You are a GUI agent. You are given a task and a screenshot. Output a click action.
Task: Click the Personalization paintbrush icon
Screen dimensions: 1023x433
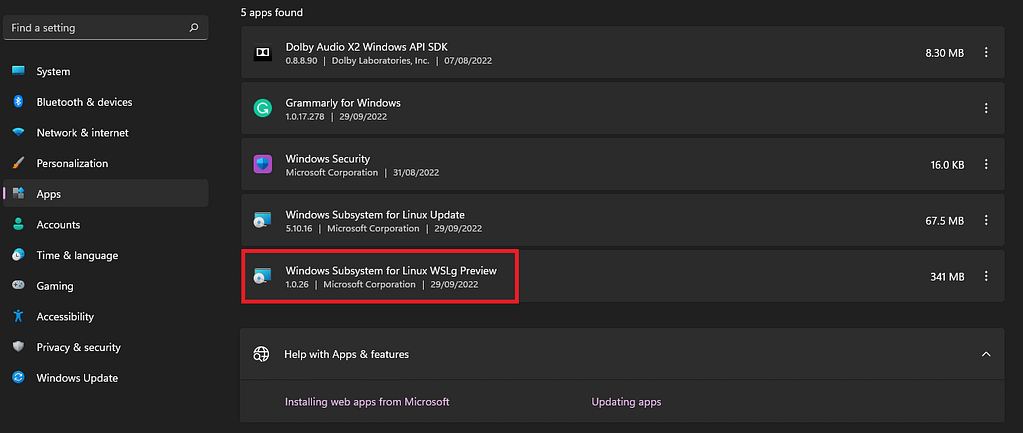tap(18, 163)
